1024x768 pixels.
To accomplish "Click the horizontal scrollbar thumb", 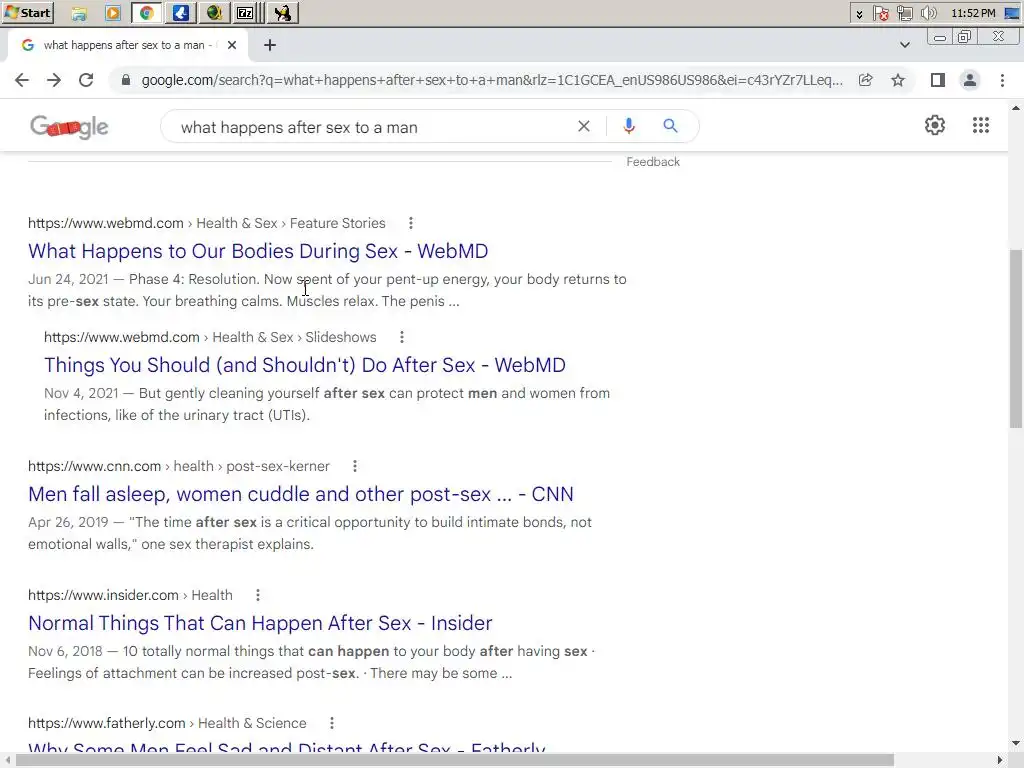I will pyautogui.click(x=455, y=760).
